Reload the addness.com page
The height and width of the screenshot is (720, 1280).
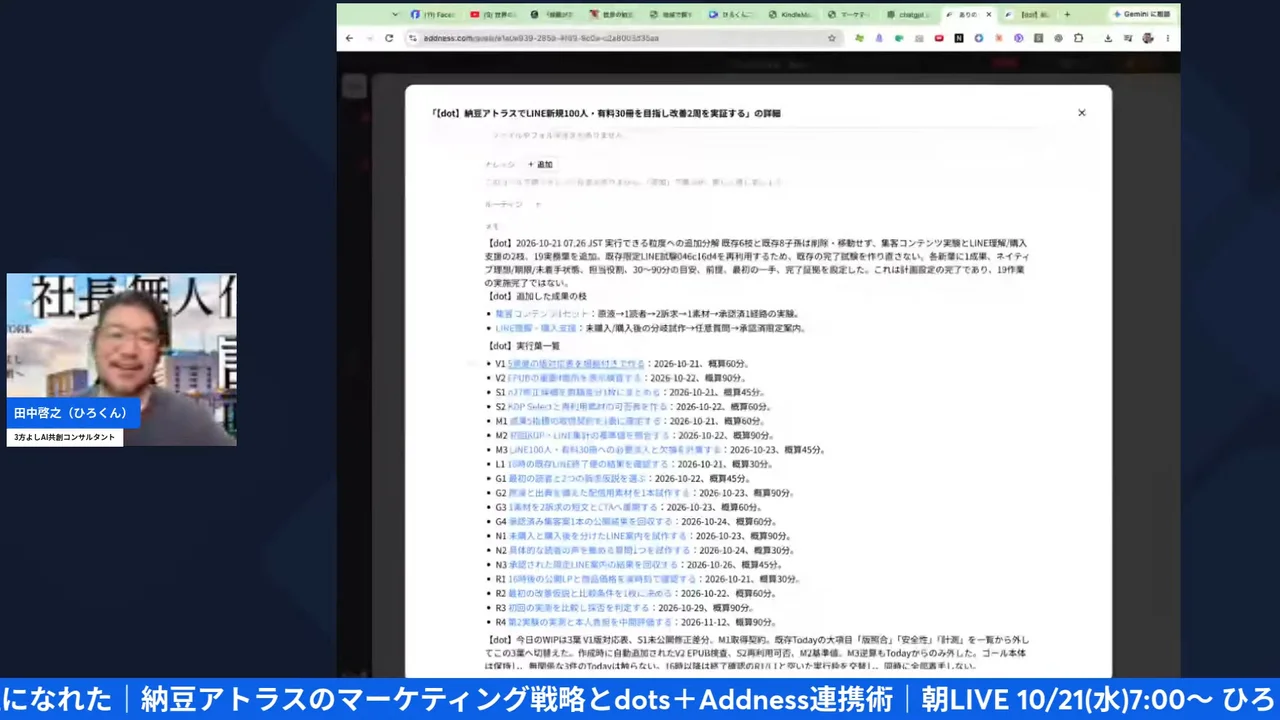pyautogui.click(x=389, y=38)
